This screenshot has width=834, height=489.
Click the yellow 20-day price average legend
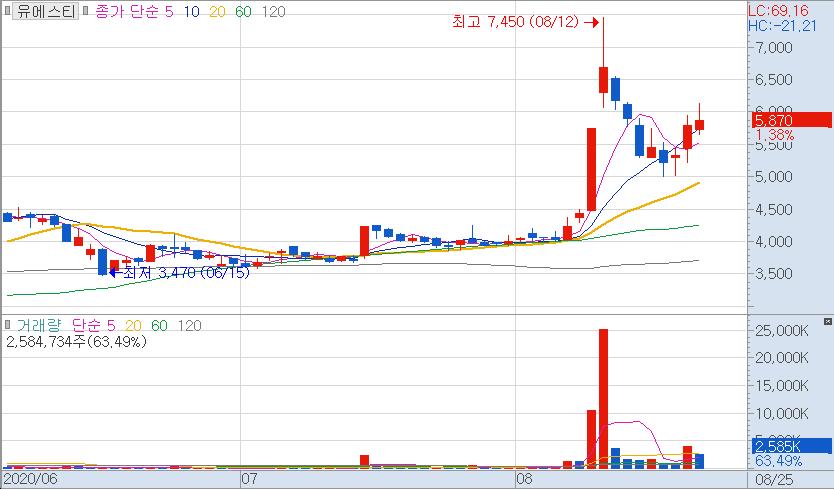pyautogui.click(x=217, y=11)
